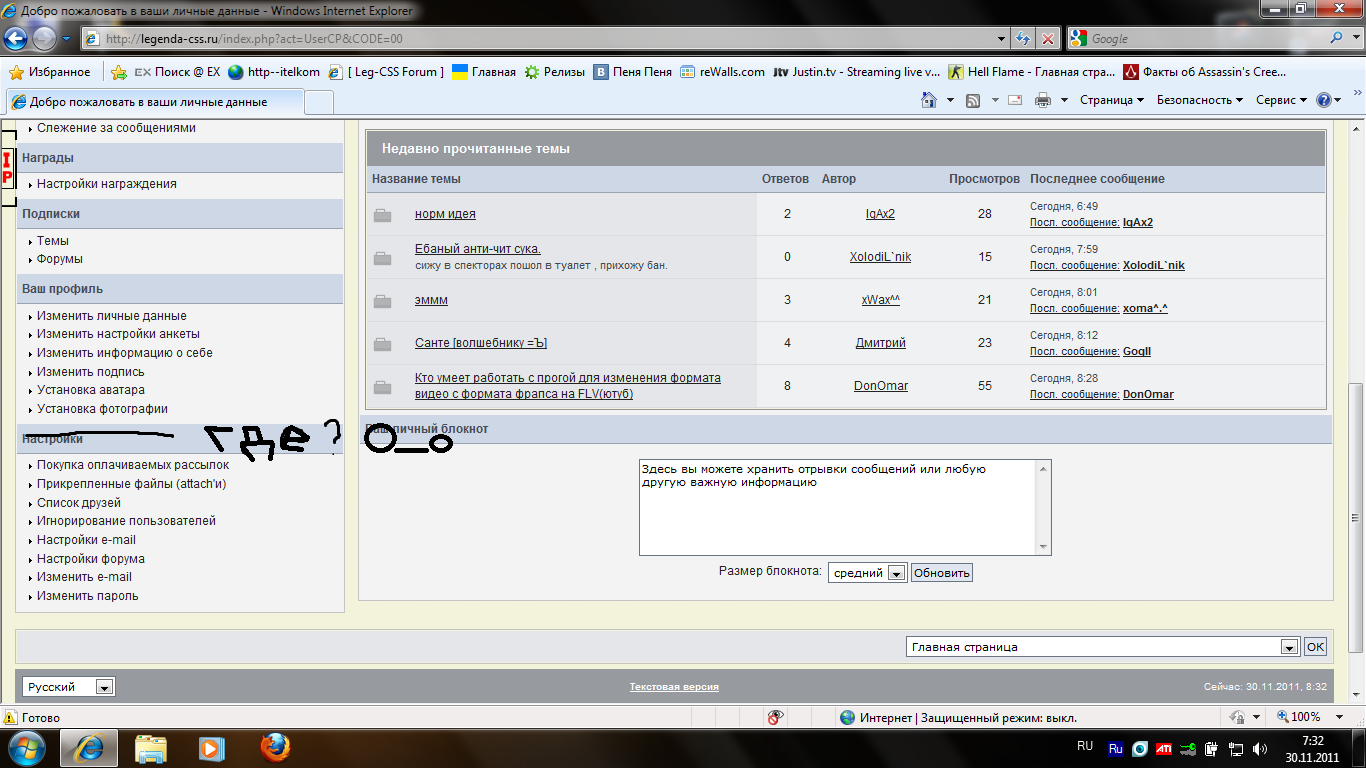The height and width of the screenshot is (768, 1366).
Task: Click the Google search input field
Action: pos(1208,39)
